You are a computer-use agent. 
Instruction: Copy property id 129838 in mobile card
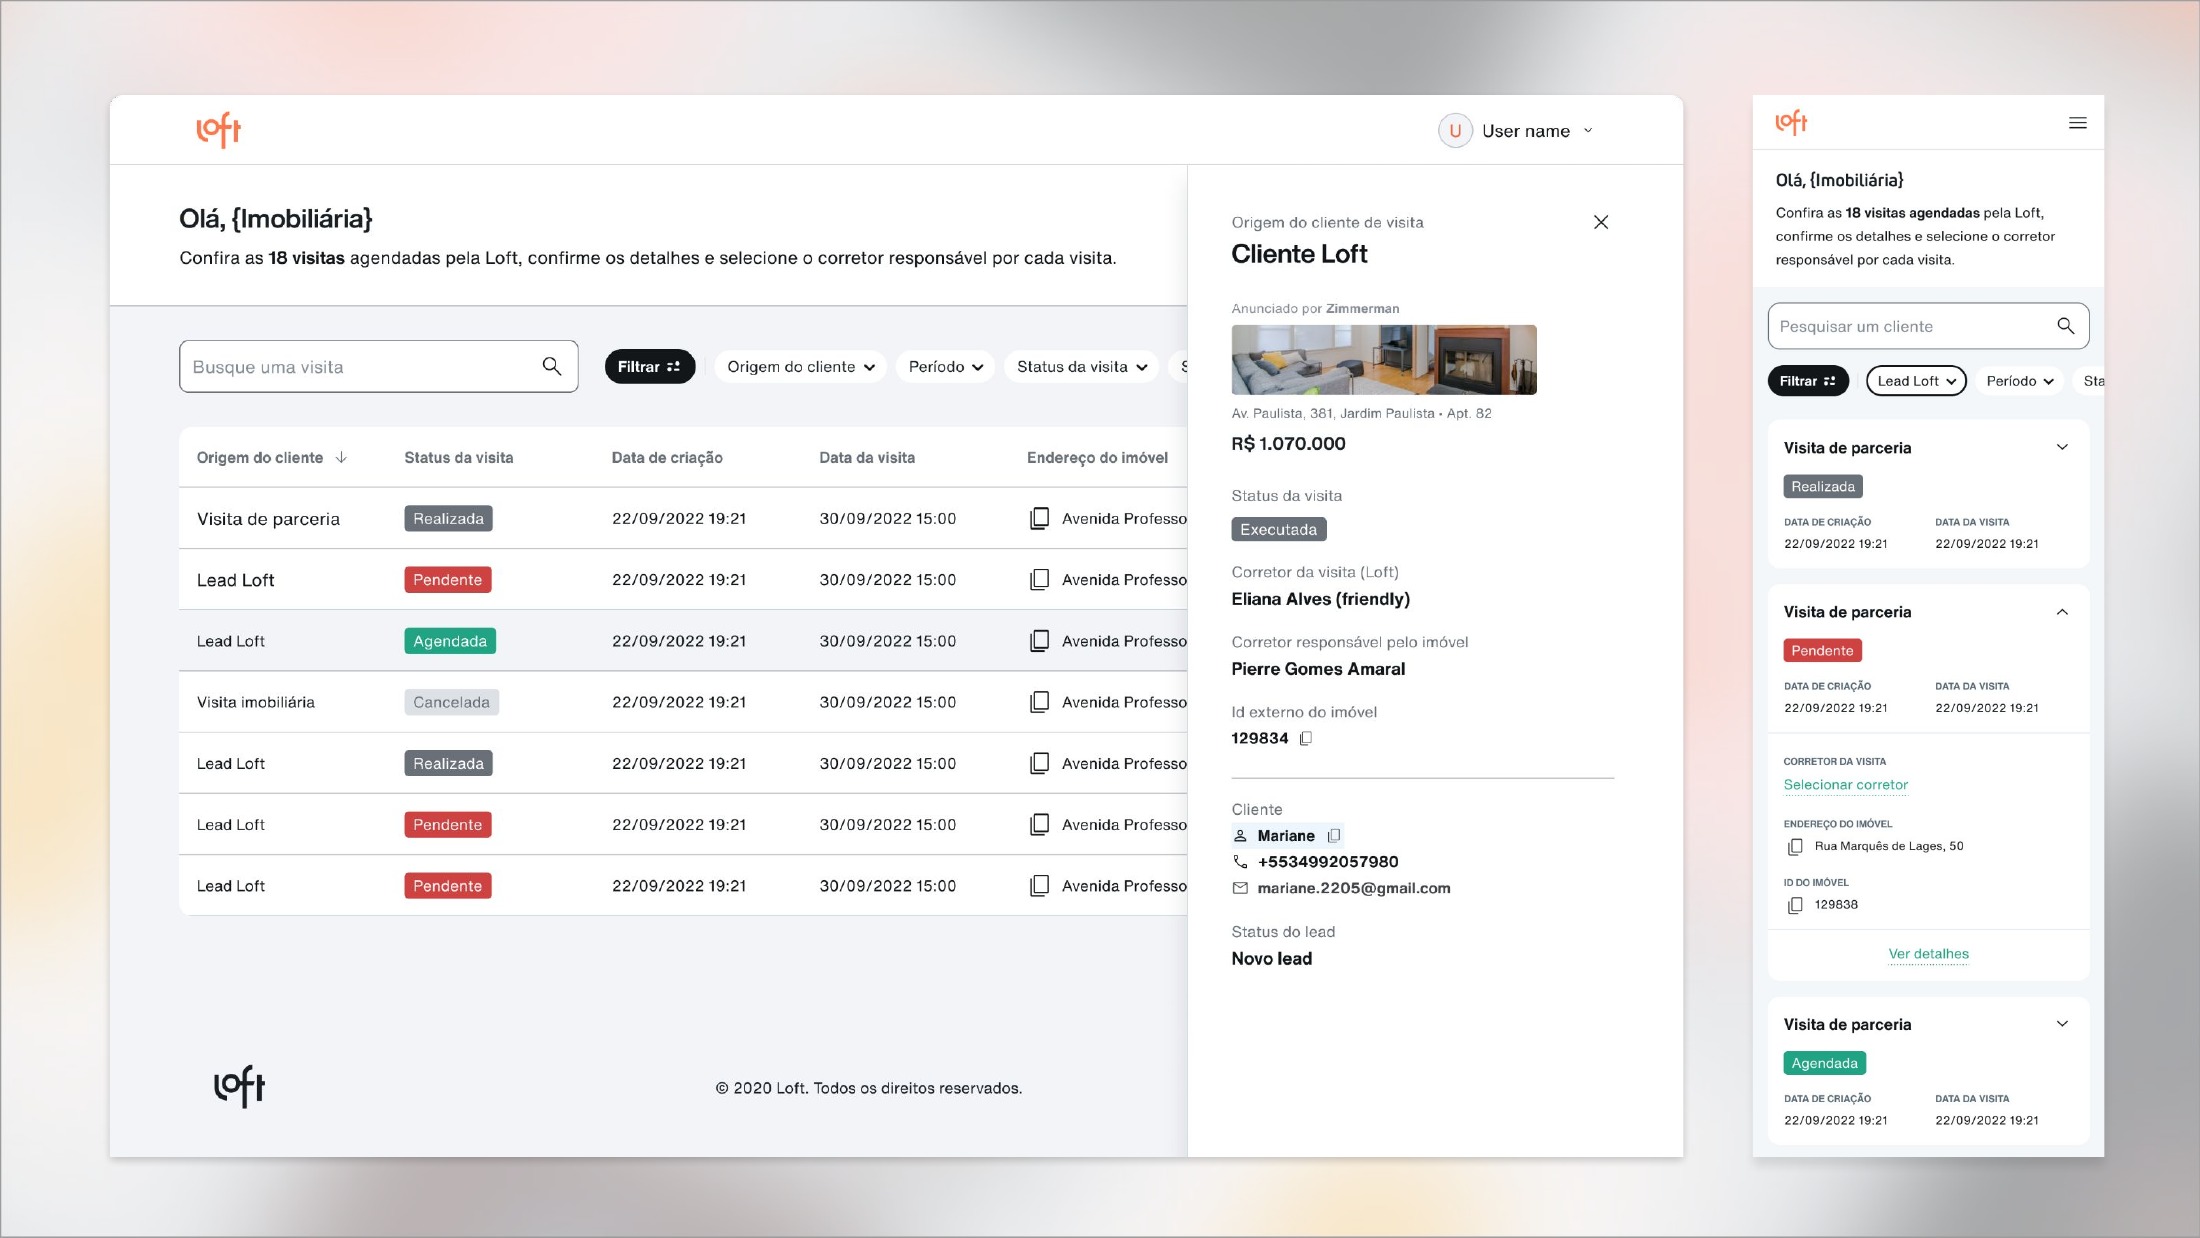pyautogui.click(x=1795, y=905)
